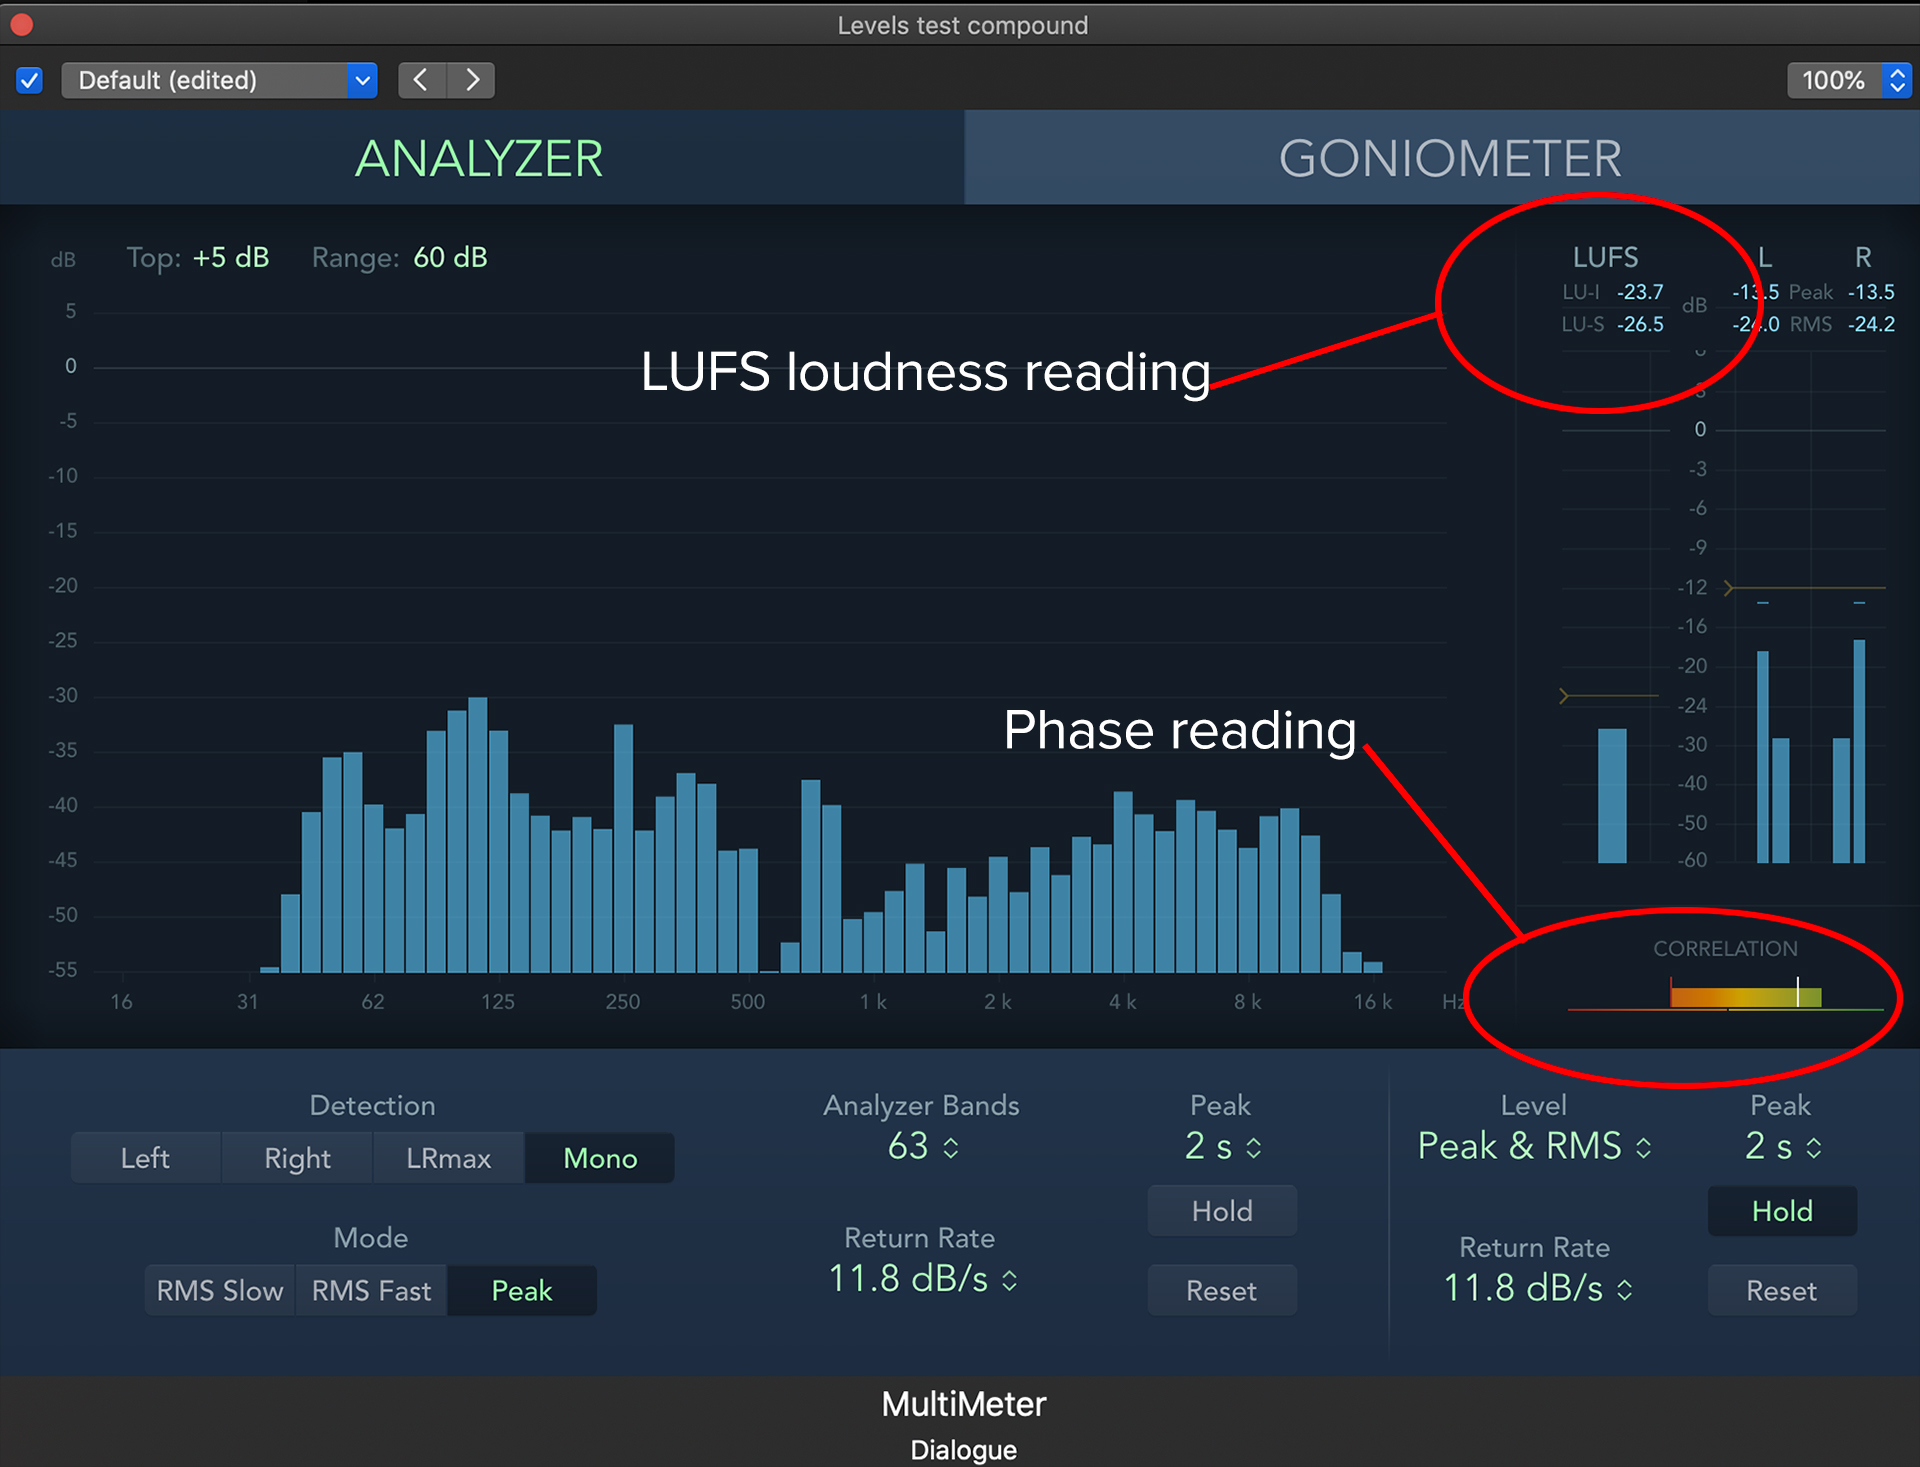Screen dimensions: 1920x1467
Task: Click the previous preset arrow button
Action: pyautogui.click(x=422, y=80)
